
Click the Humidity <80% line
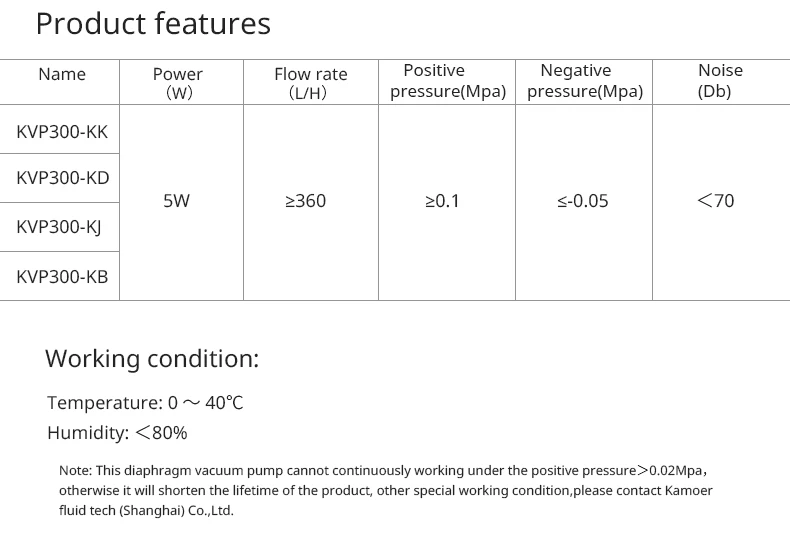click(117, 433)
